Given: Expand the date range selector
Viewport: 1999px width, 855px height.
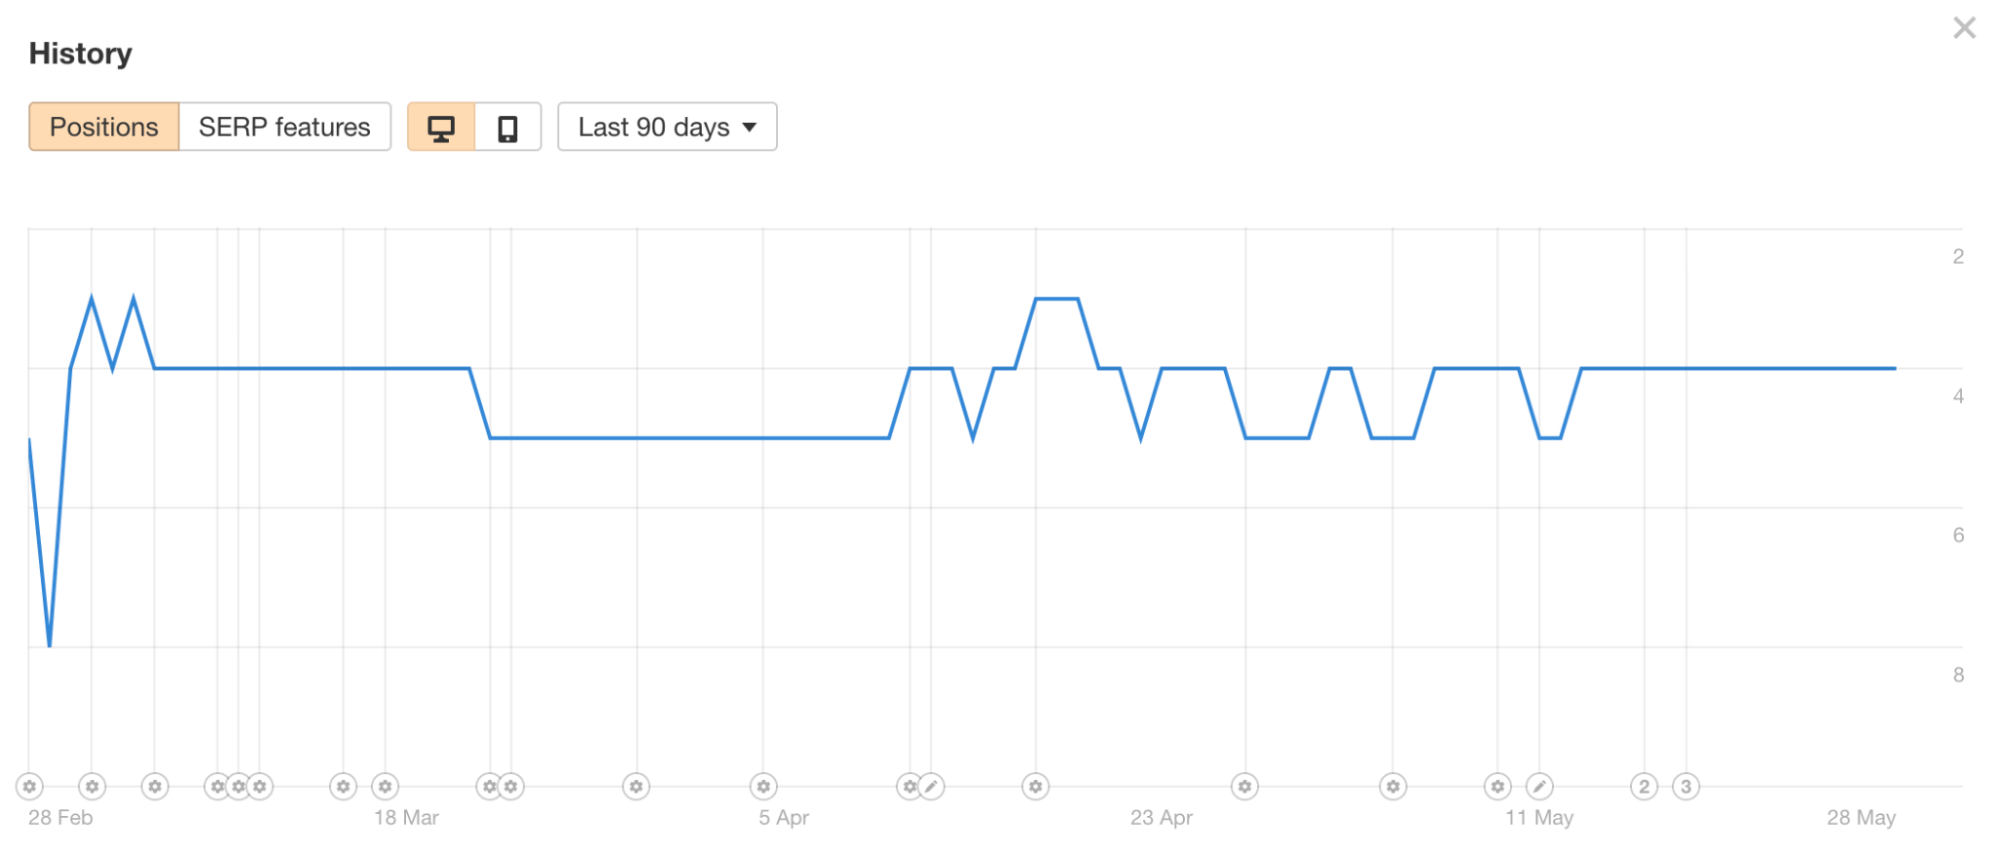Looking at the screenshot, I should (666, 126).
